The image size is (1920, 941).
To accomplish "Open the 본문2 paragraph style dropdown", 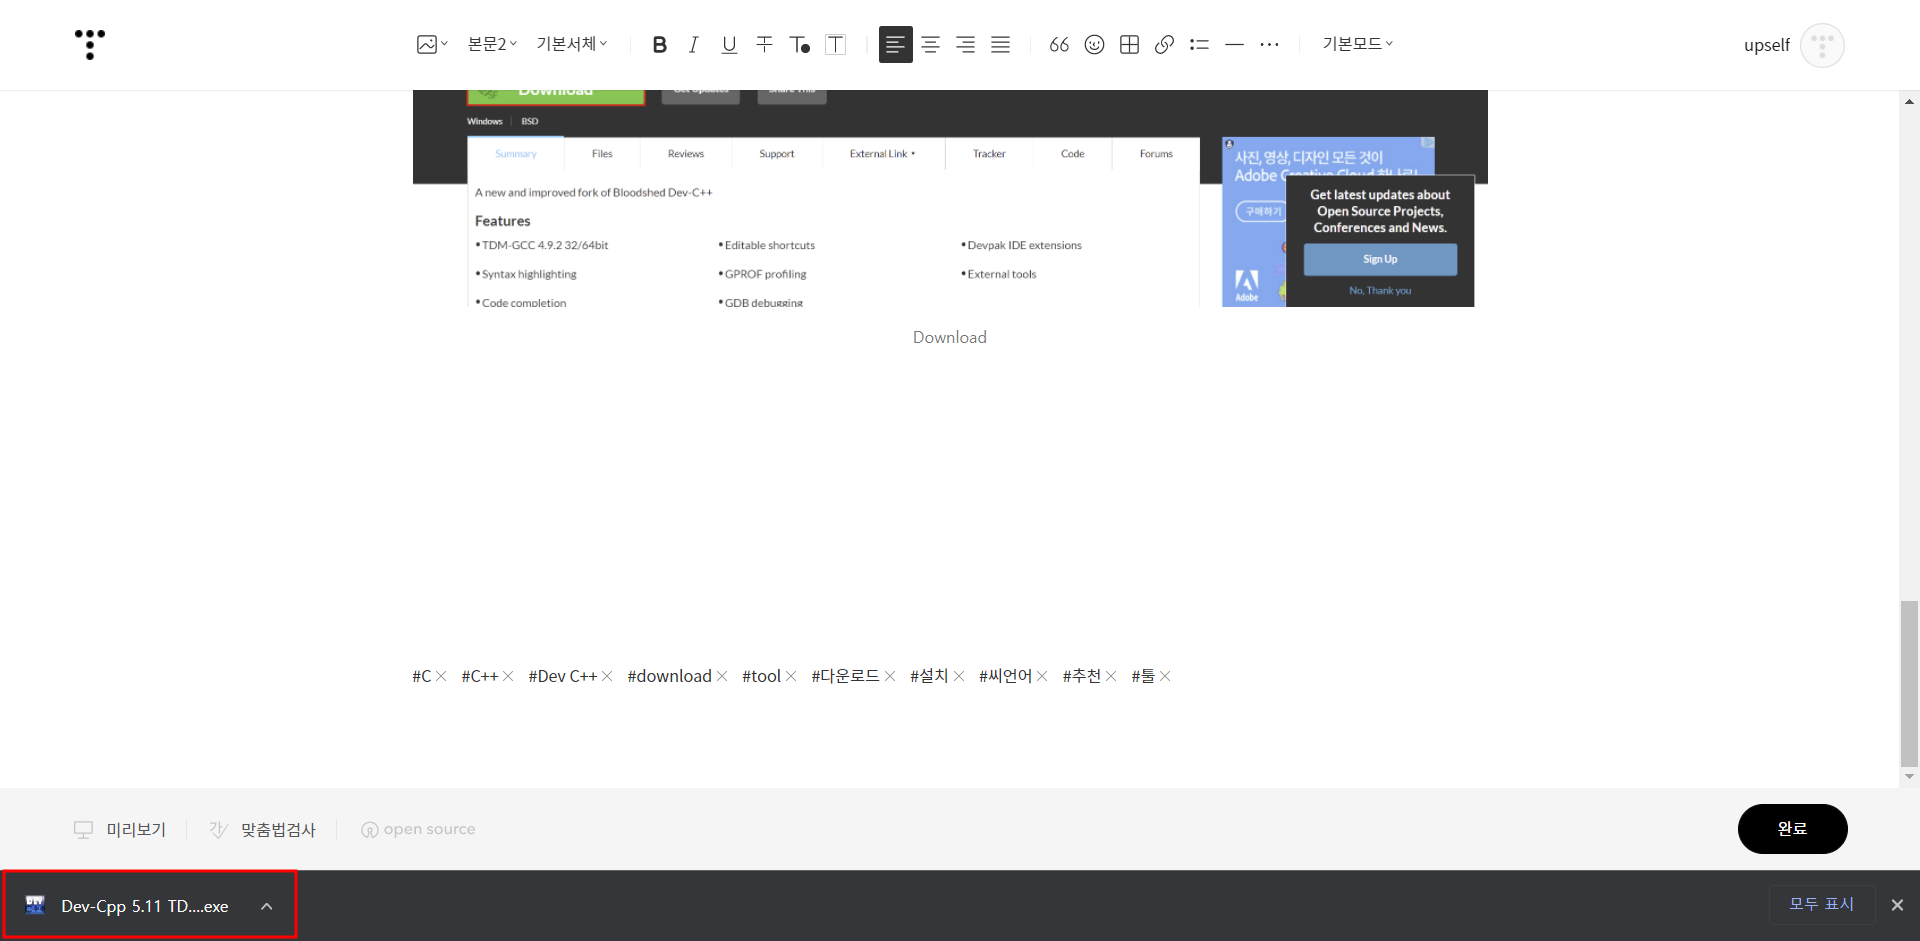I will (x=493, y=44).
